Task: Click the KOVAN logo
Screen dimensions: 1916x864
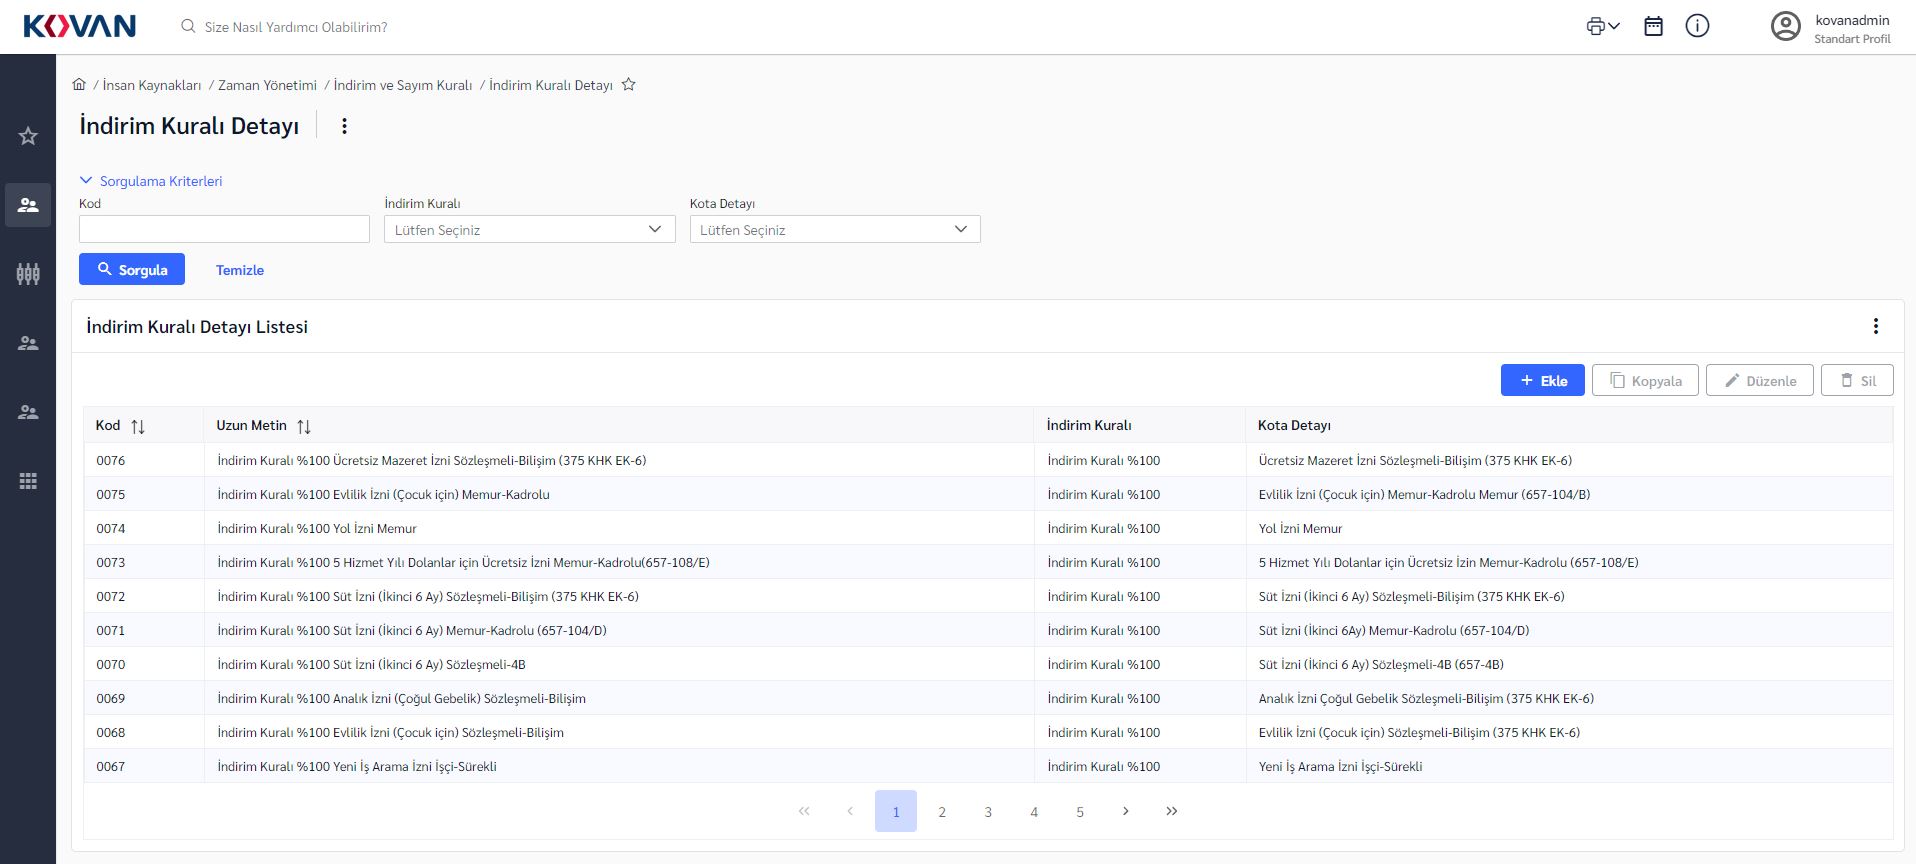Action: point(80,26)
